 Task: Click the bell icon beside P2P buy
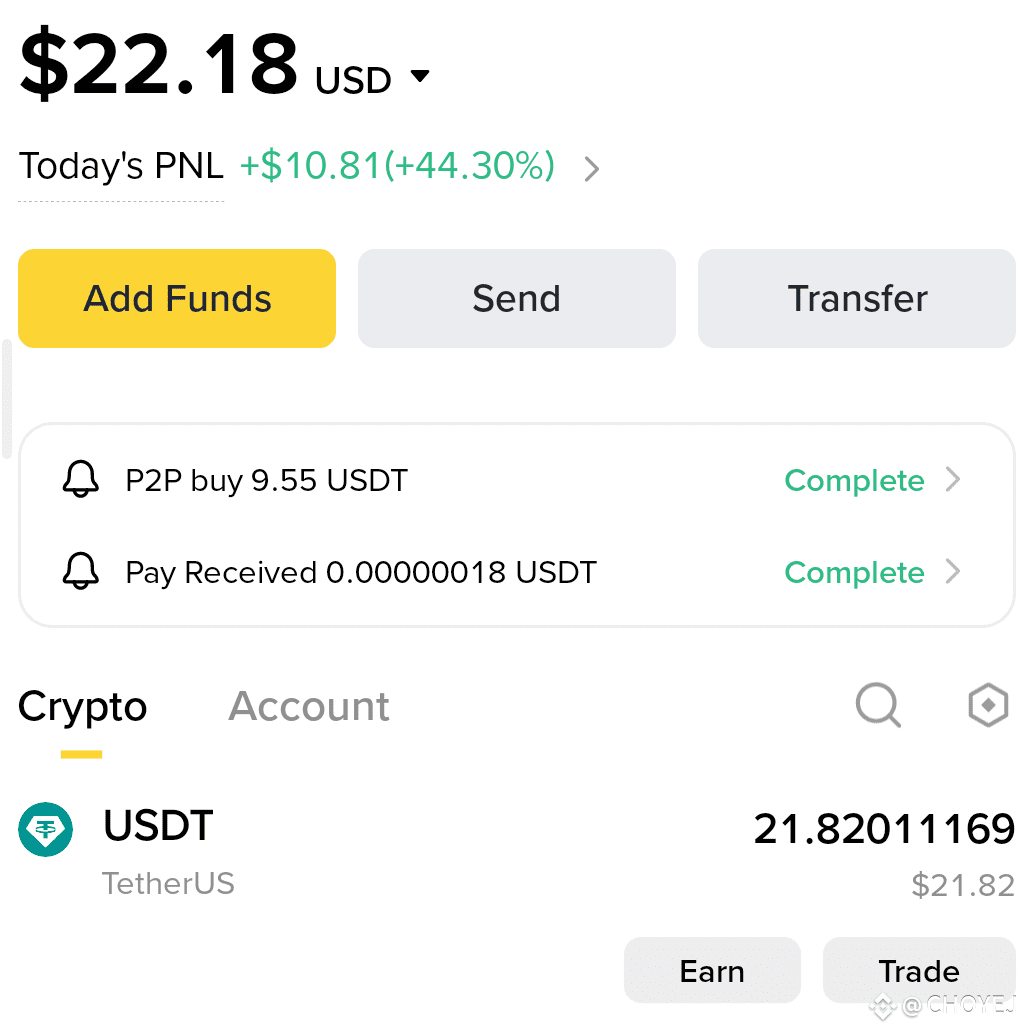point(80,479)
